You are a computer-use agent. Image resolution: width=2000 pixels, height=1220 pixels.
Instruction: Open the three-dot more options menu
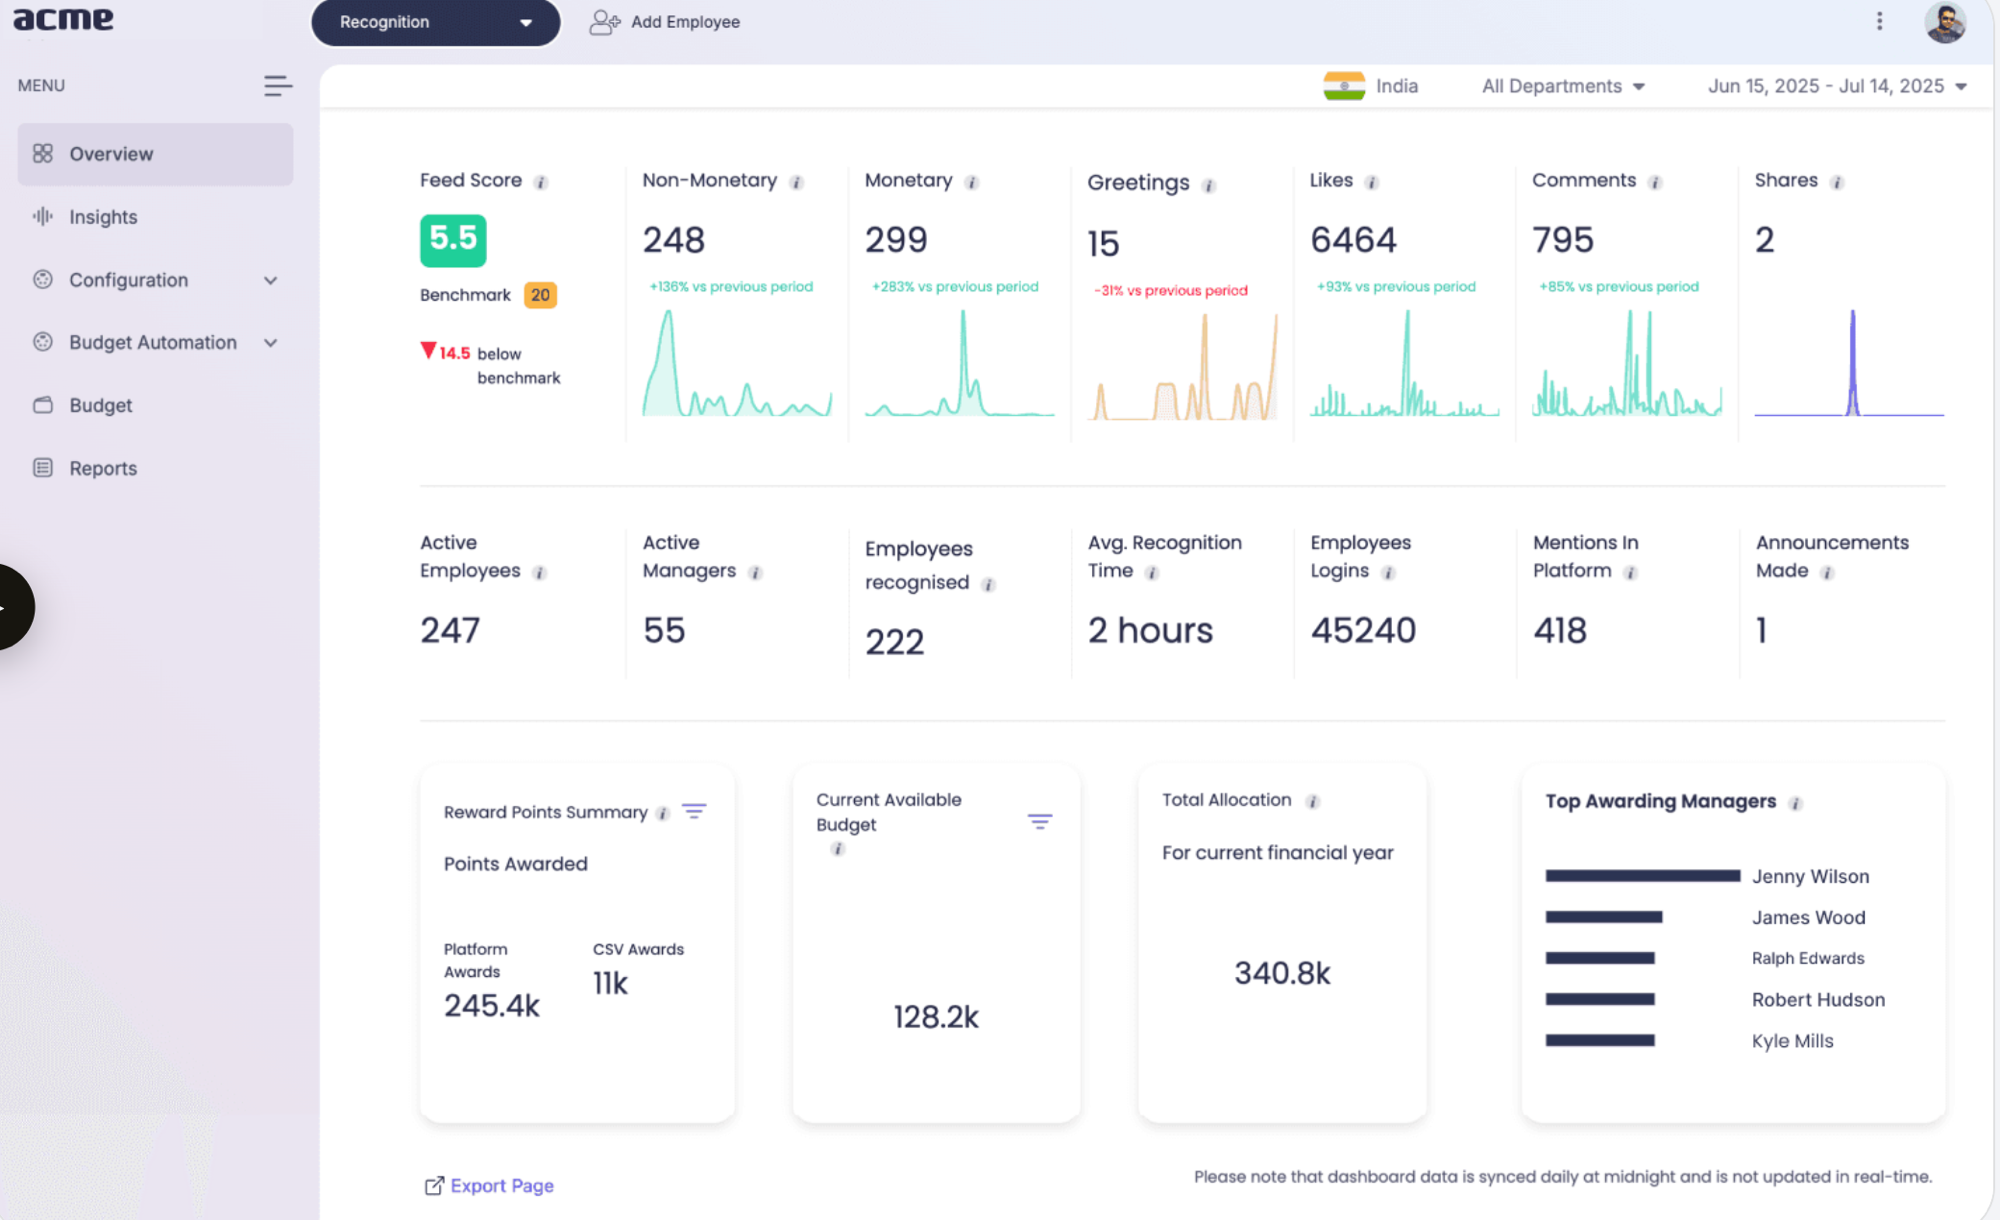coord(1879,22)
